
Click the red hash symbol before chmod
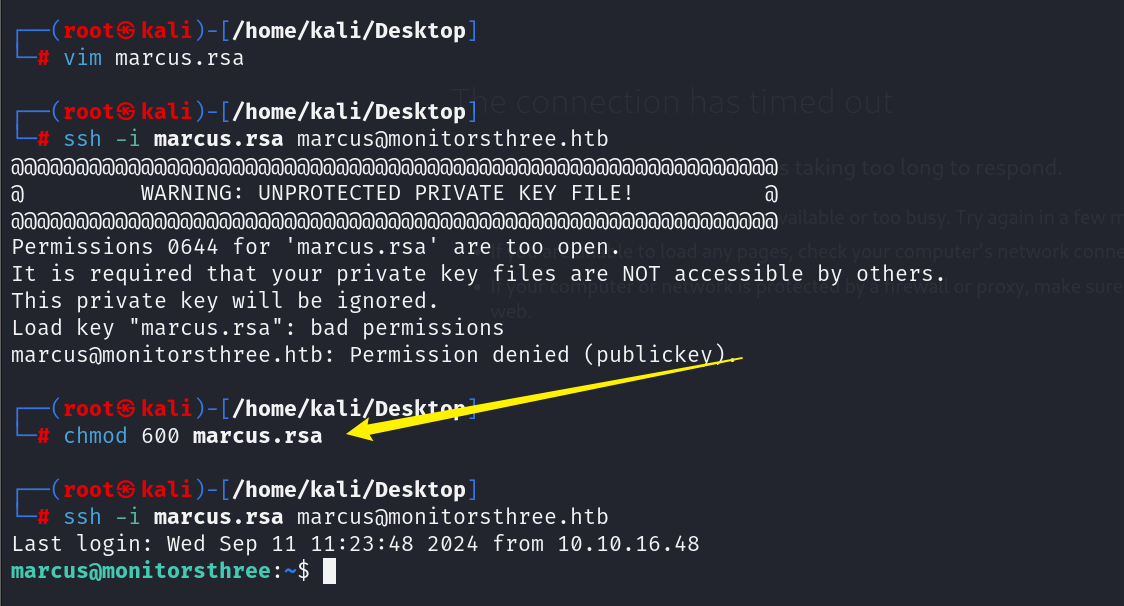[43, 435]
